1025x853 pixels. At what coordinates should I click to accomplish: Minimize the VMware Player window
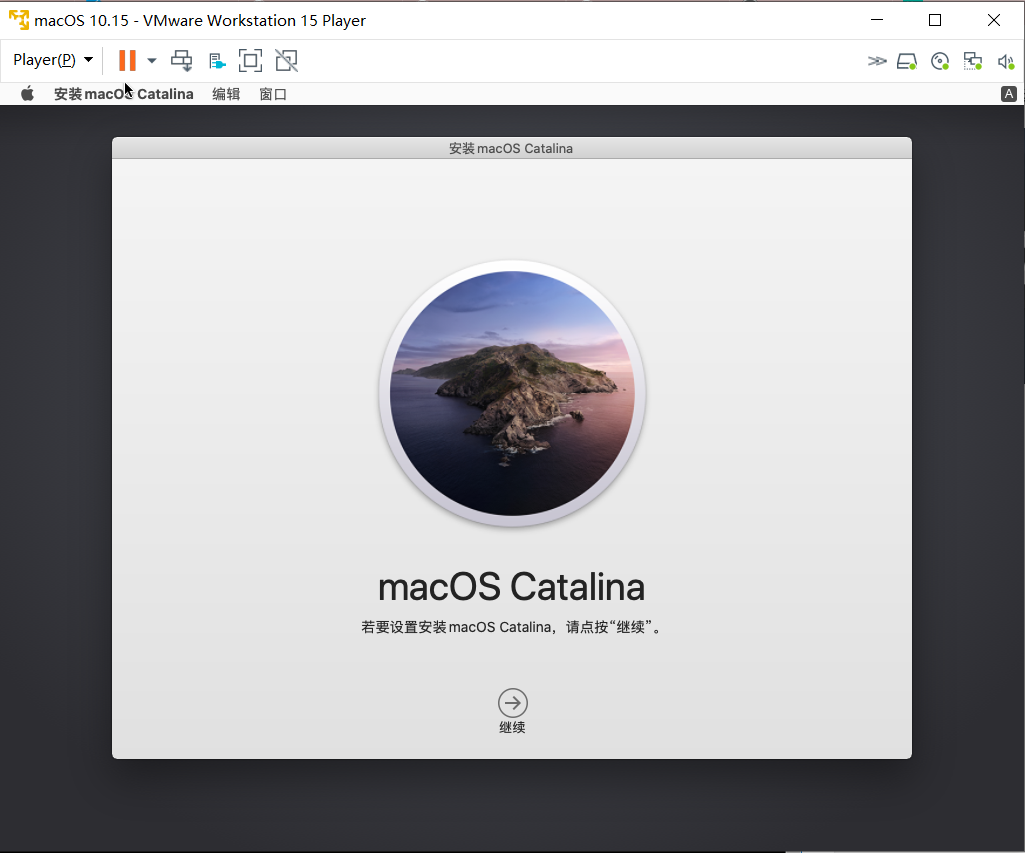point(877,20)
